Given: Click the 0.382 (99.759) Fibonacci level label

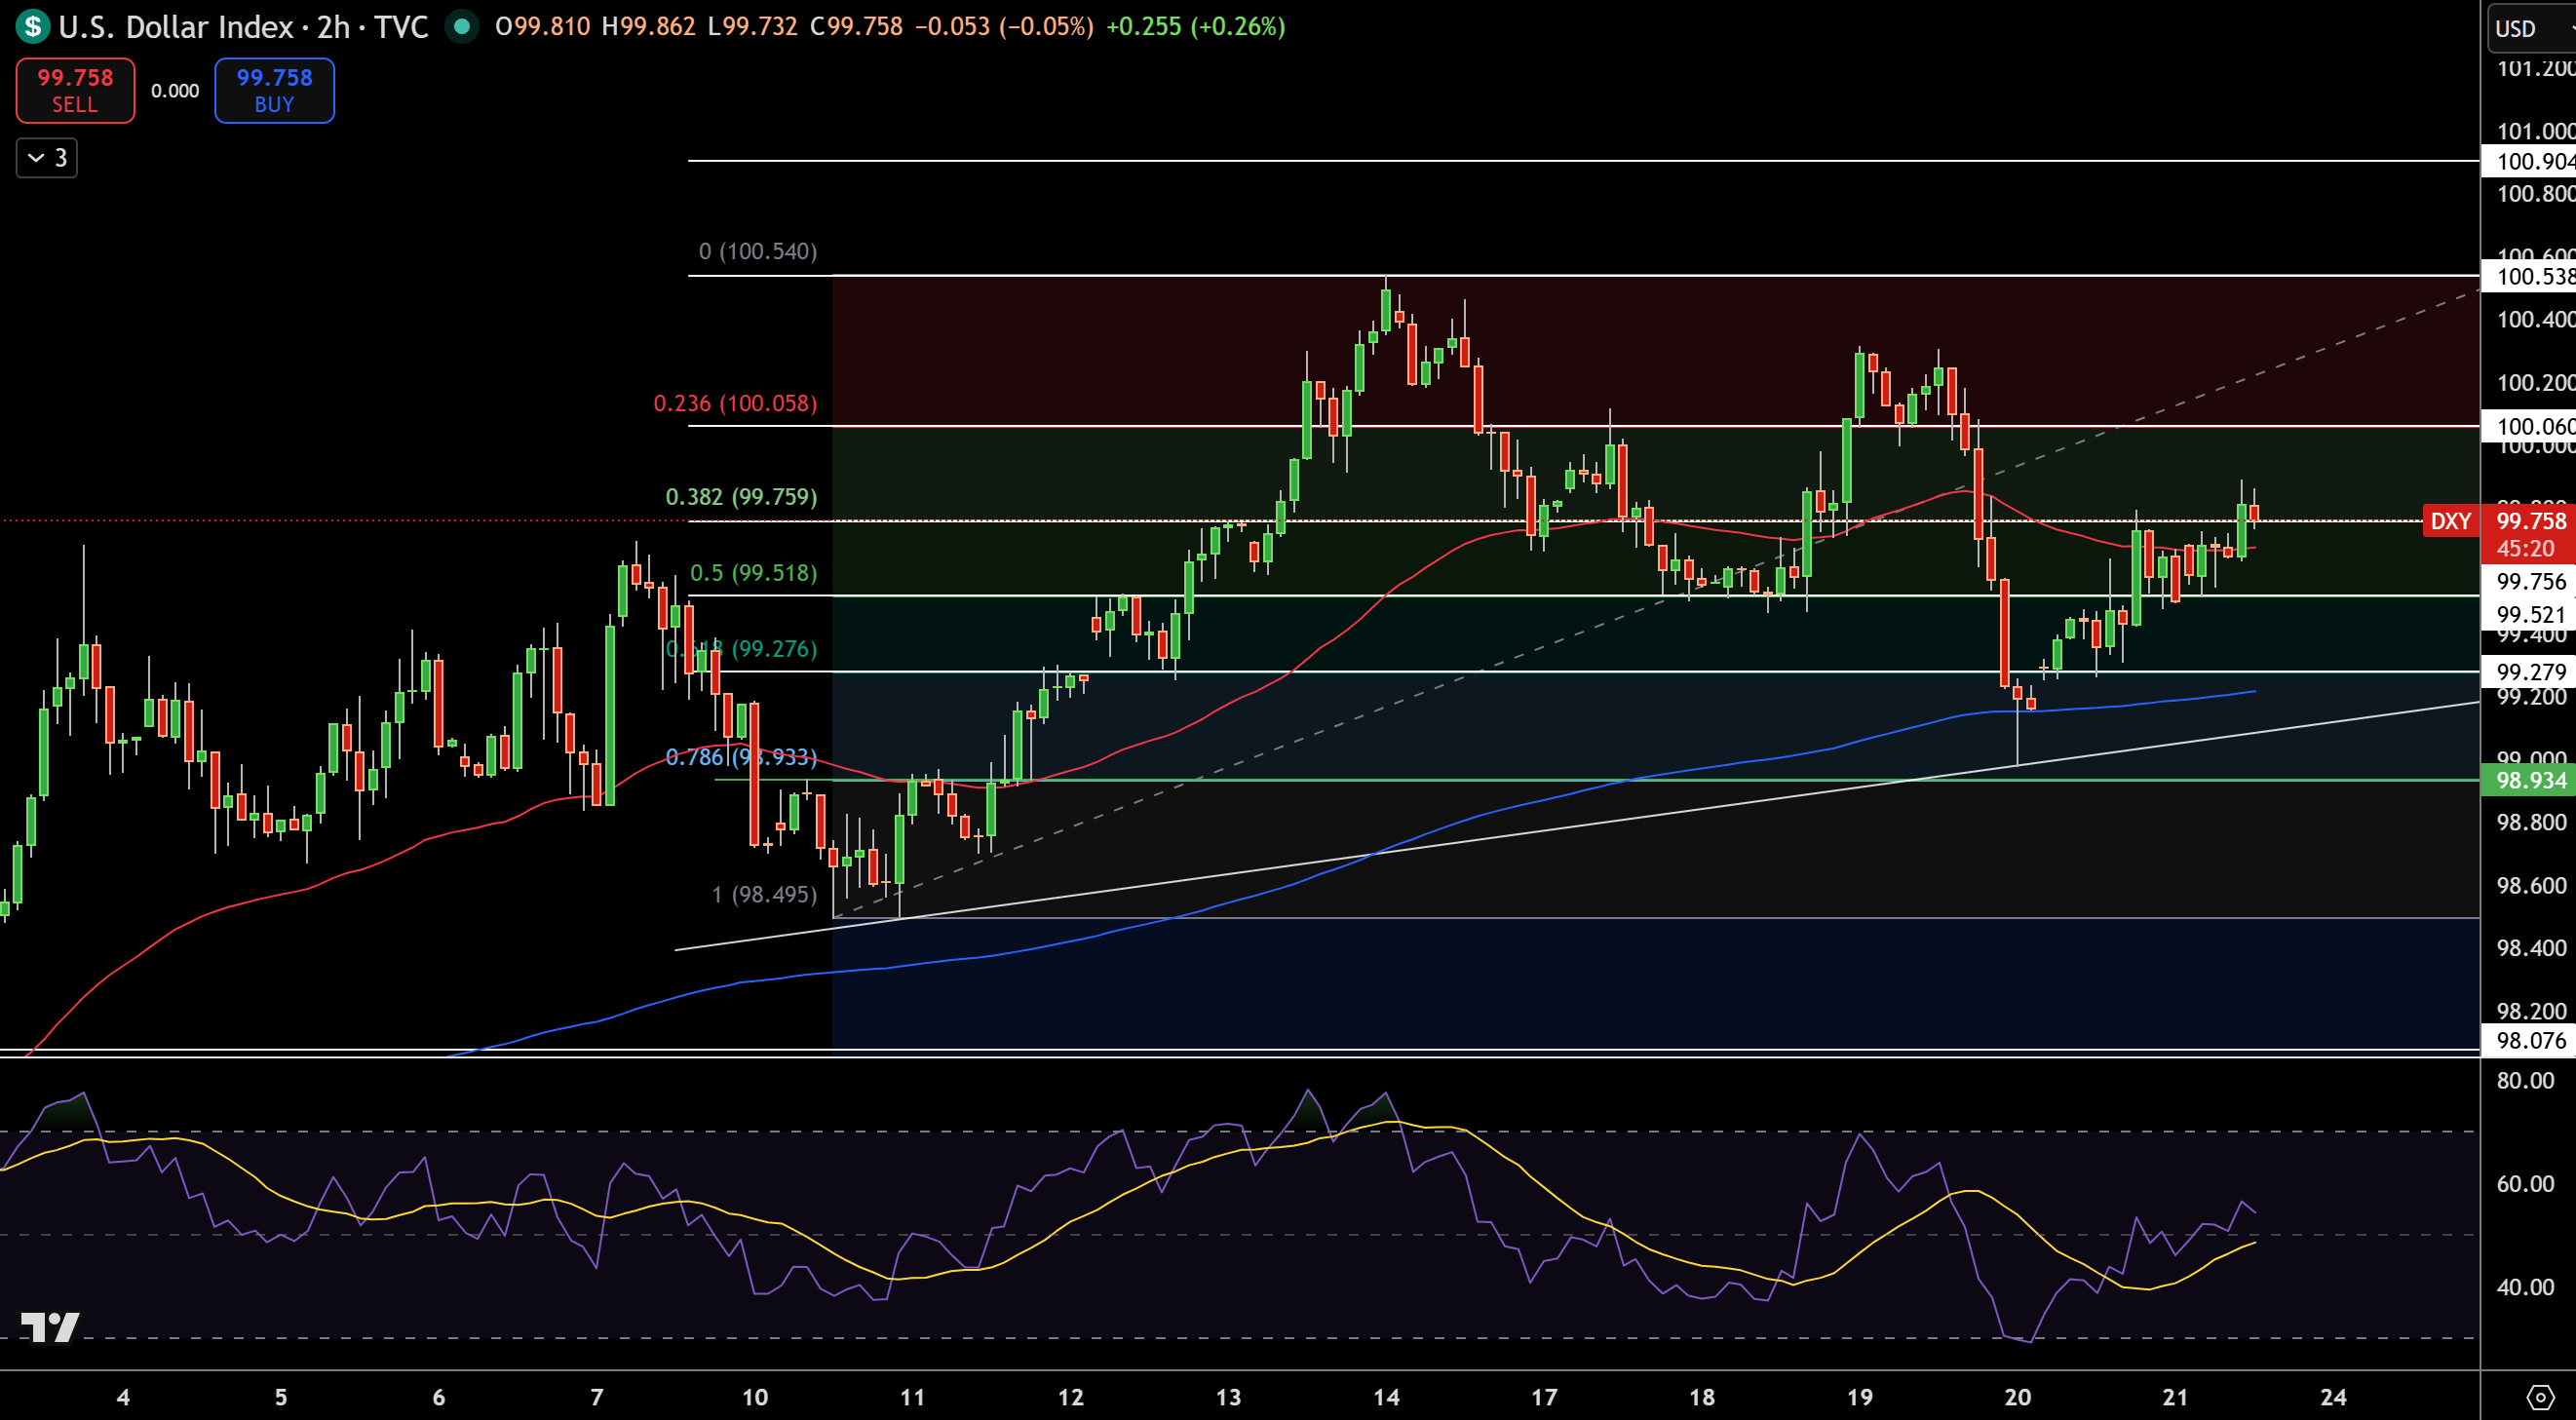Looking at the screenshot, I should pos(741,497).
